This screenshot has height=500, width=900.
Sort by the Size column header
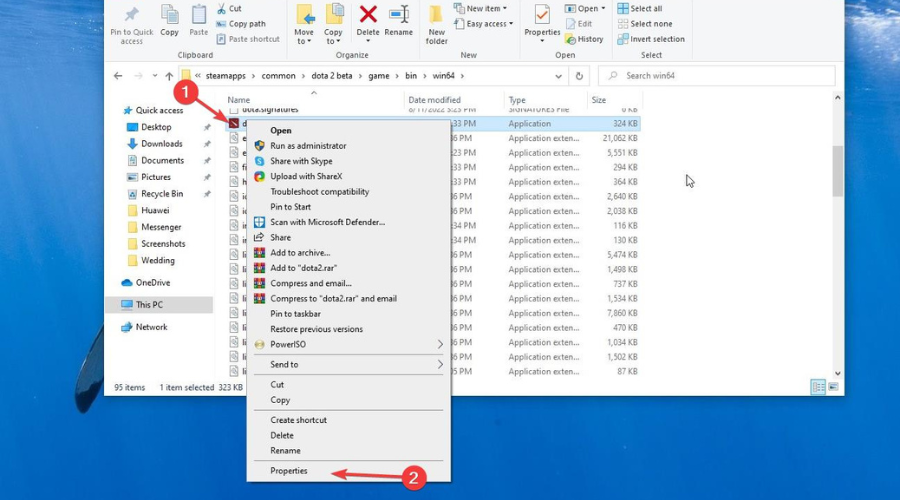pyautogui.click(x=599, y=100)
